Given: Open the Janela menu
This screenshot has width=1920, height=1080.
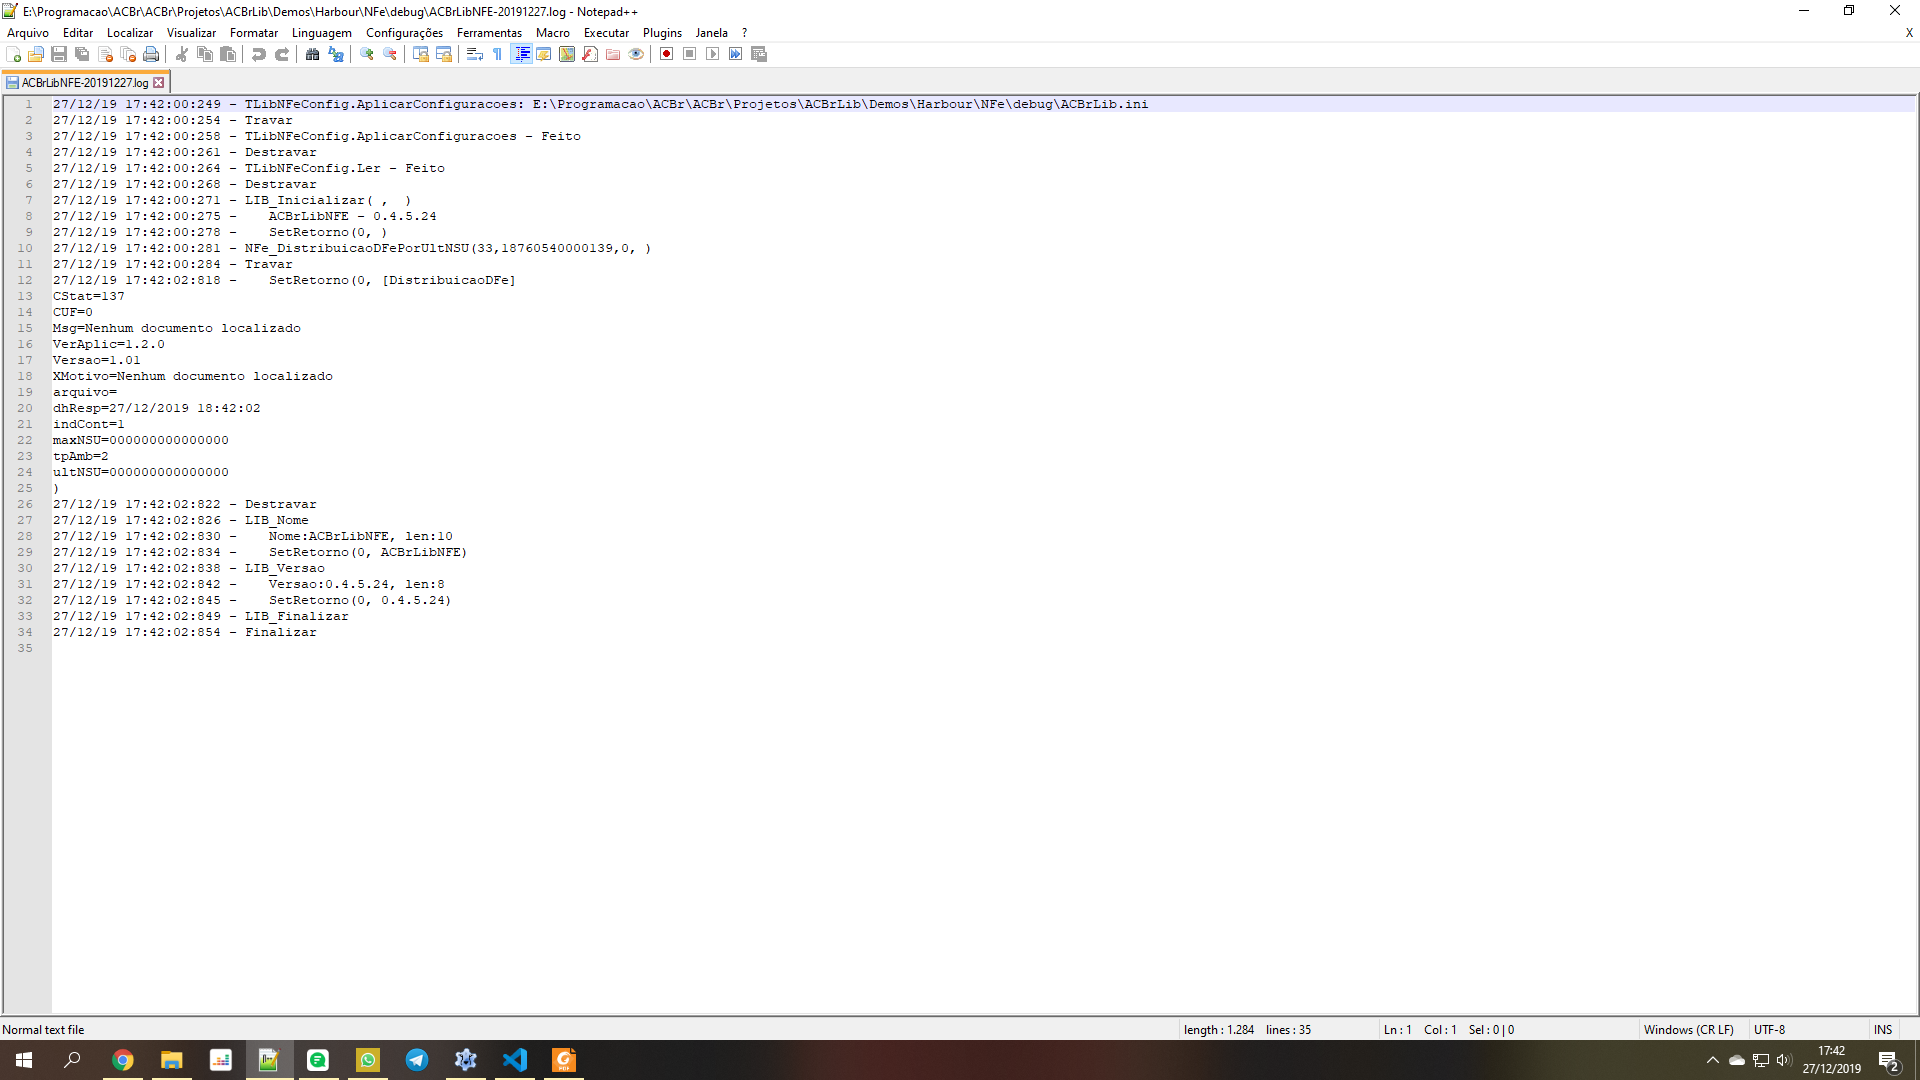Looking at the screenshot, I should click(712, 33).
